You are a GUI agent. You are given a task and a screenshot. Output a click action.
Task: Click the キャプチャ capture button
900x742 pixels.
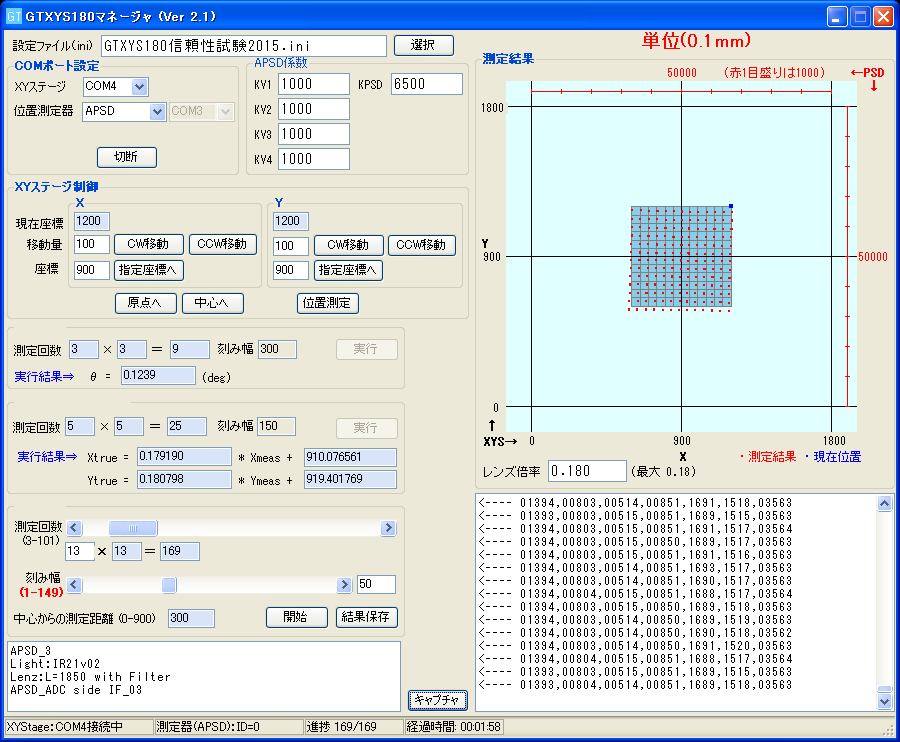pos(436,700)
